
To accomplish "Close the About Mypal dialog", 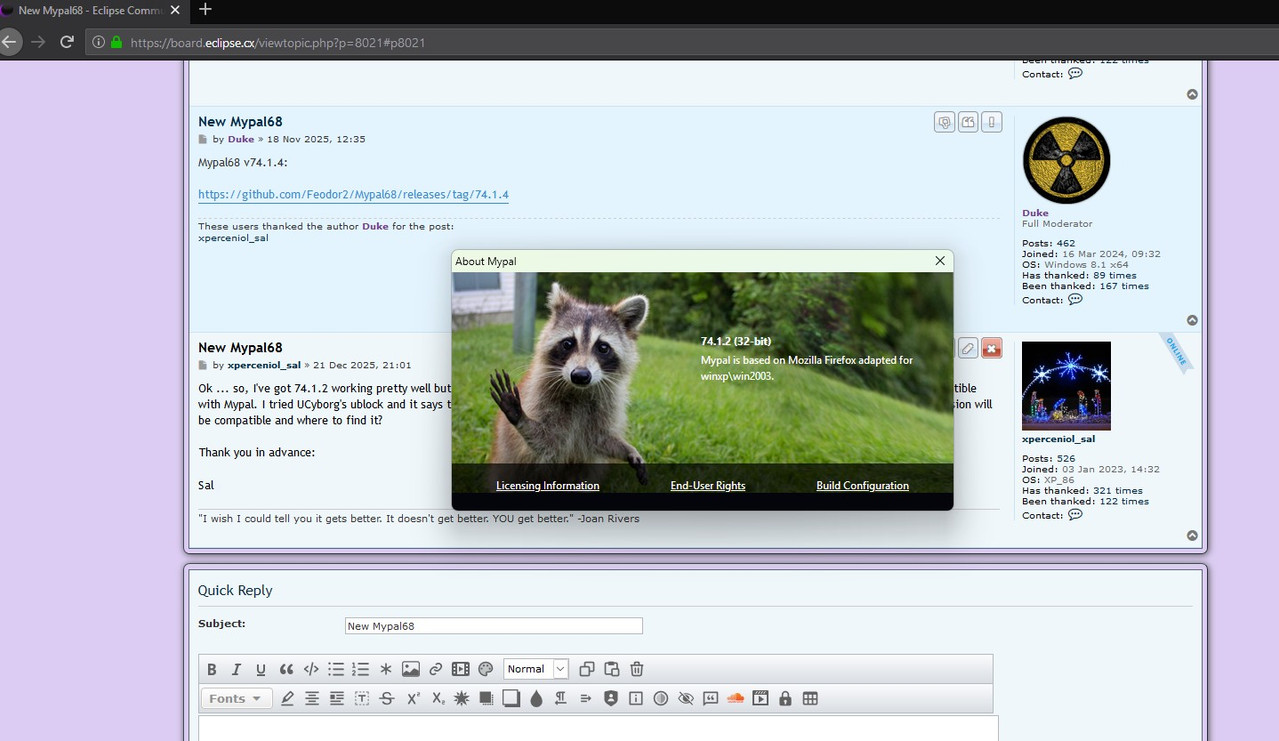I will [x=939, y=261].
